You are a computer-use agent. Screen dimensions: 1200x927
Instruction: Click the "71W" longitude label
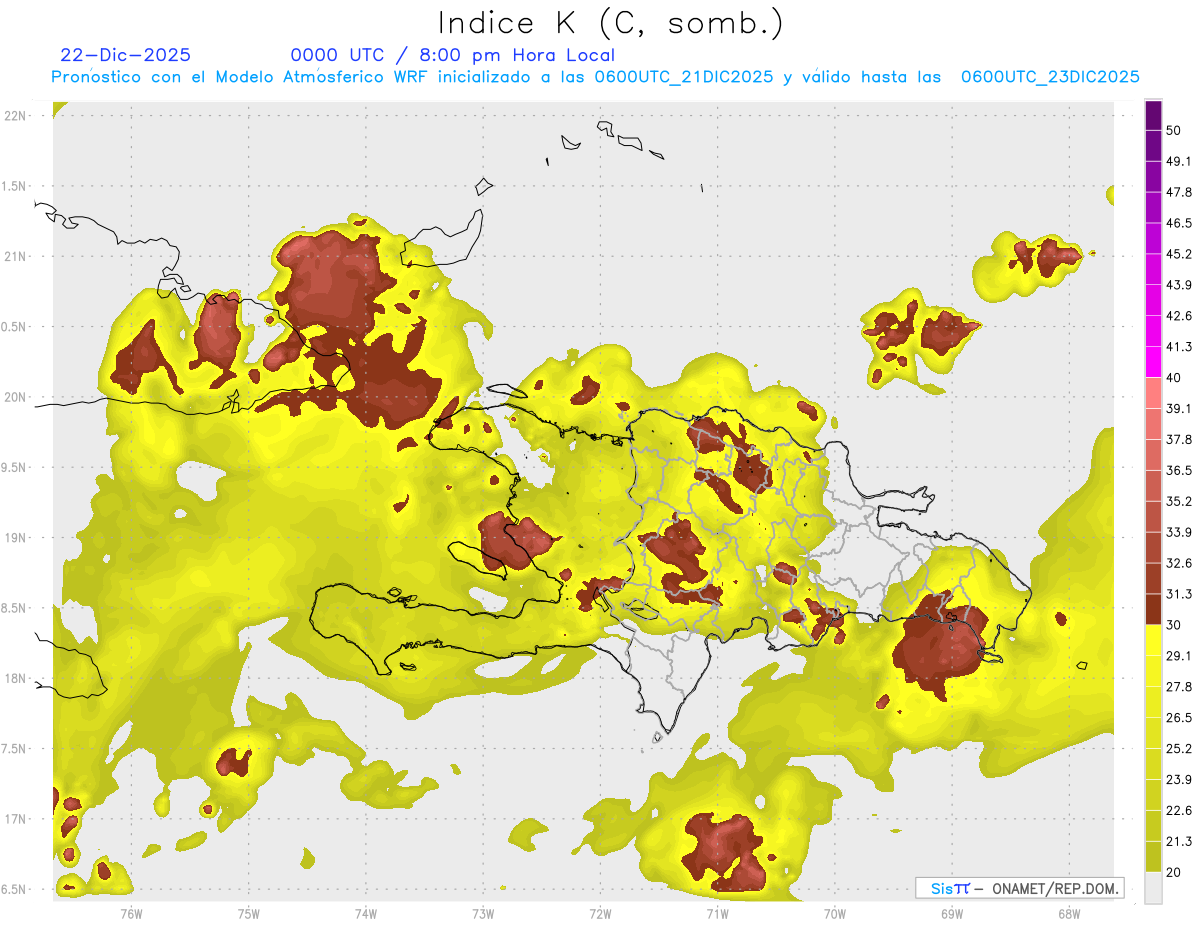[718, 913]
